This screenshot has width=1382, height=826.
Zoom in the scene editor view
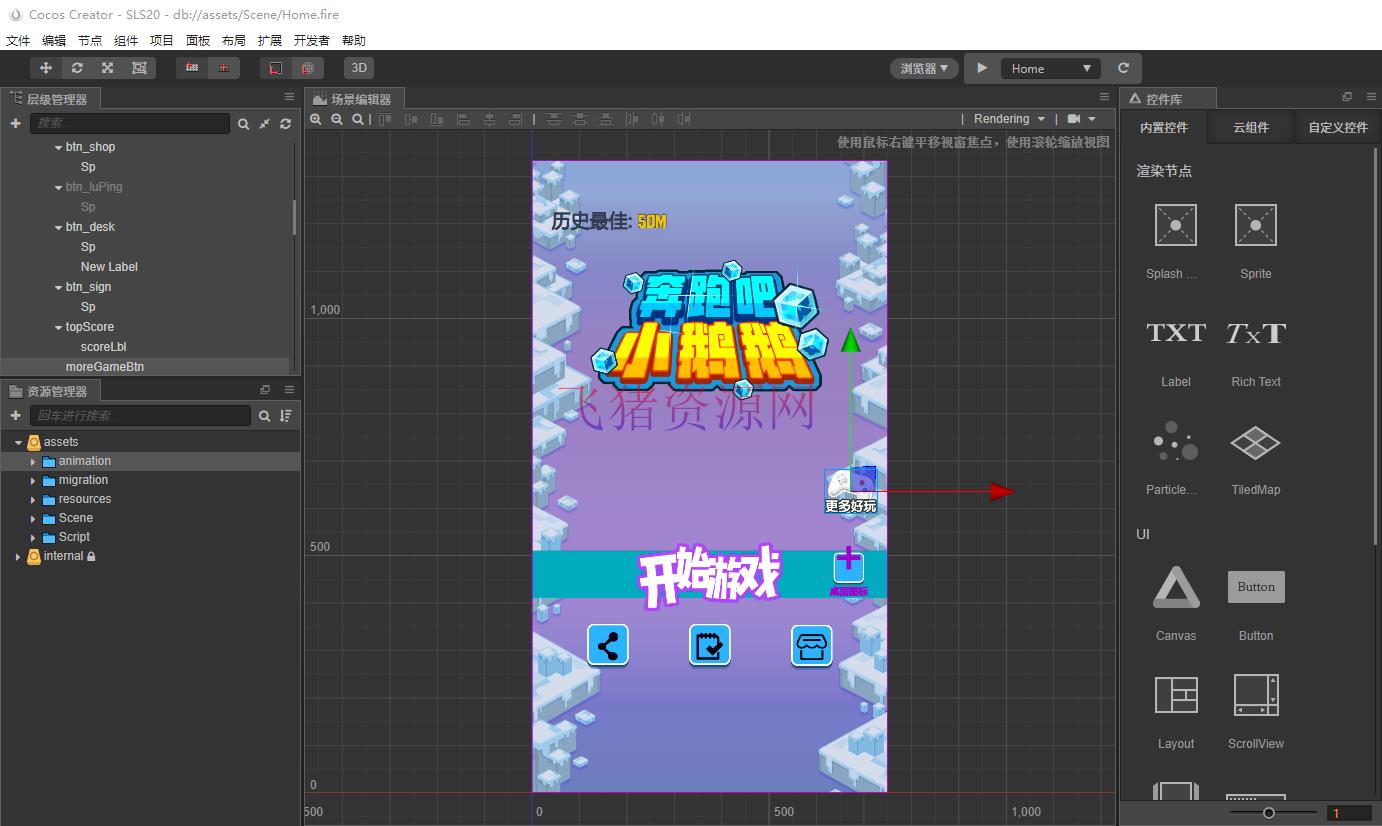pyautogui.click(x=316, y=119)
